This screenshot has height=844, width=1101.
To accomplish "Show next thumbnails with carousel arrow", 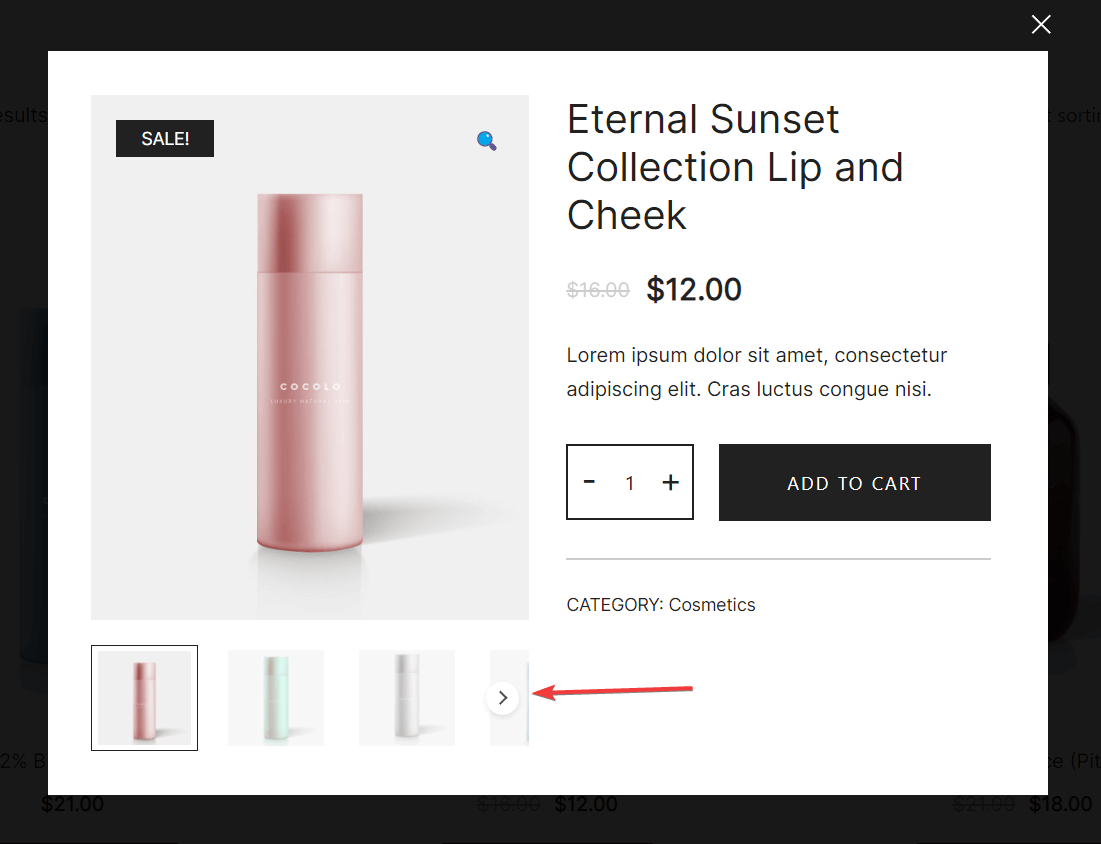I will [x=503, y=698].
